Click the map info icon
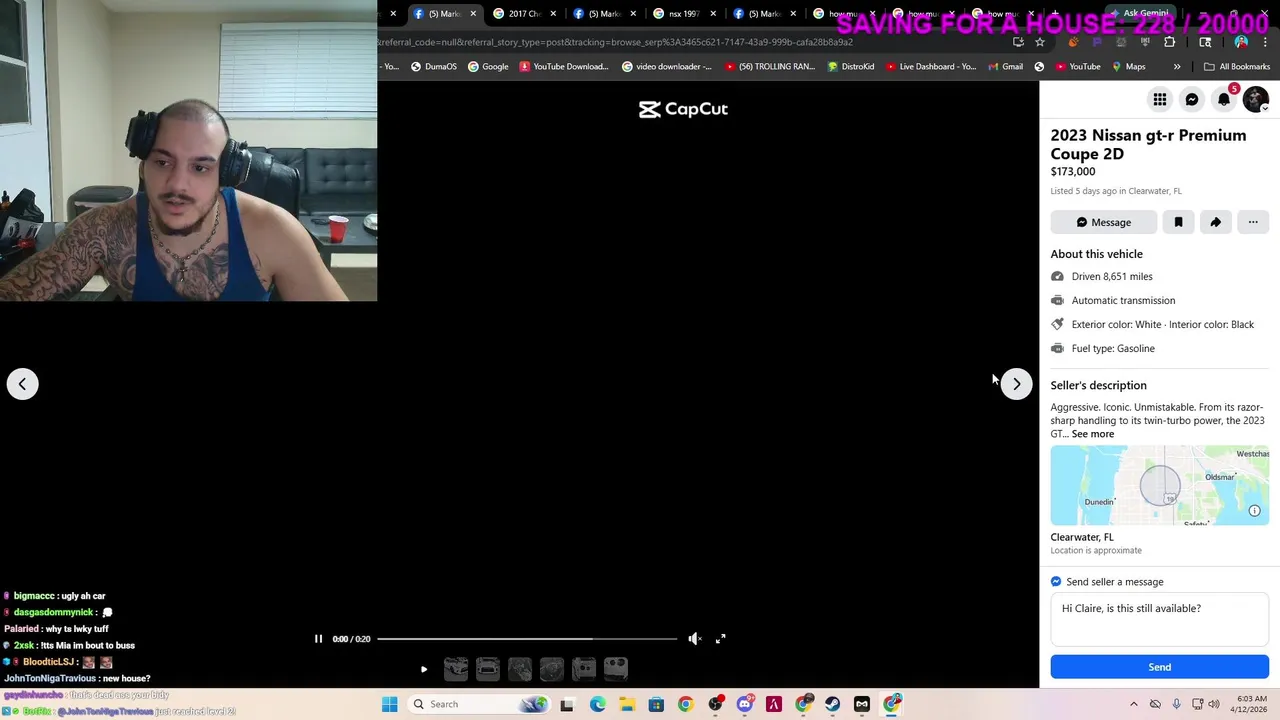 [x=1255, y=511]
